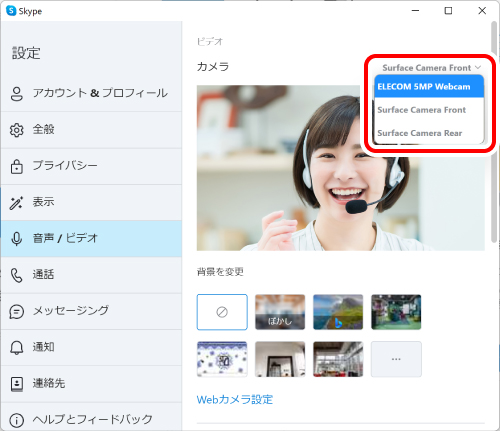Click the settings pane vertical scrollbar

(x=494, y=132)
